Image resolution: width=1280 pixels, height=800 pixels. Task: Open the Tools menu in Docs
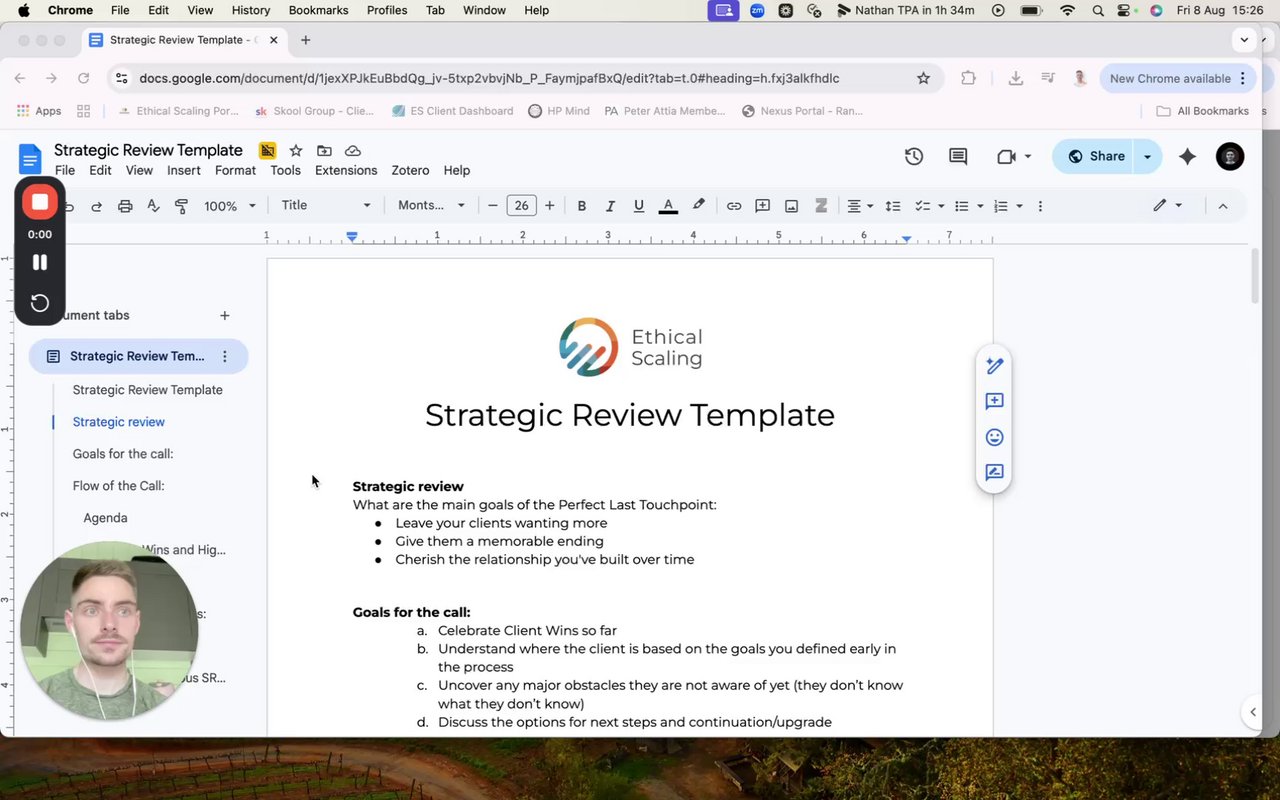point(285,170)
